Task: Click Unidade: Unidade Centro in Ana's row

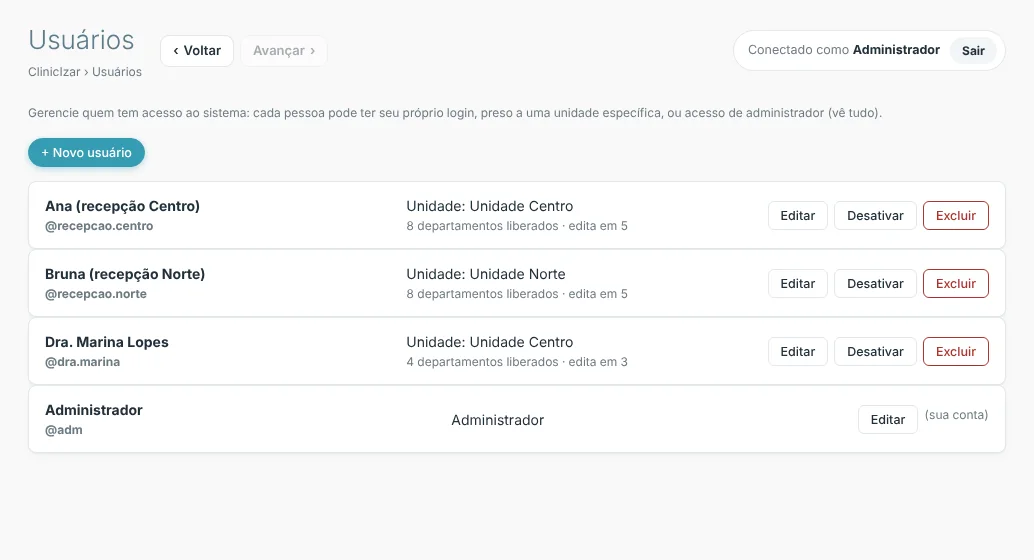Action: click(x=489, y=206)
